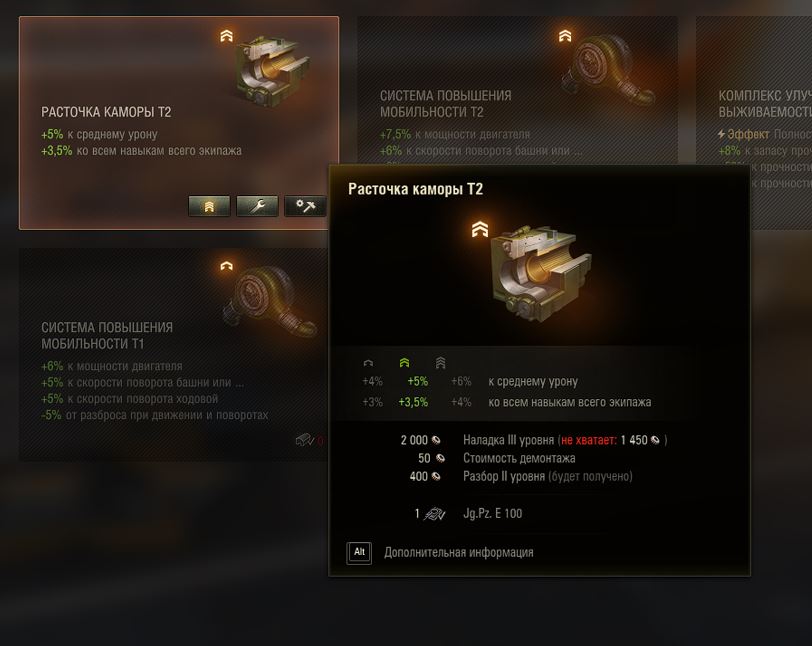Select the Система повышения мобильности T1 card
The height and width of the screenshot is (646, 812).
coord(174,354)
